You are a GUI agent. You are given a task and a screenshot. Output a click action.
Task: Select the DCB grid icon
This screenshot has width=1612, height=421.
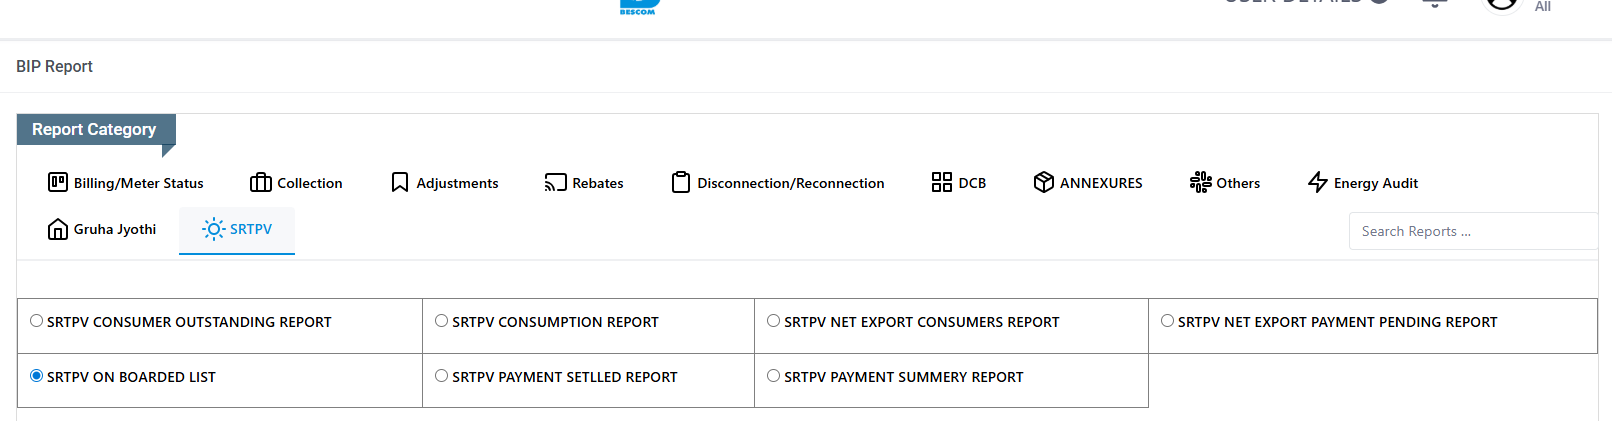(x=942, y=182)
